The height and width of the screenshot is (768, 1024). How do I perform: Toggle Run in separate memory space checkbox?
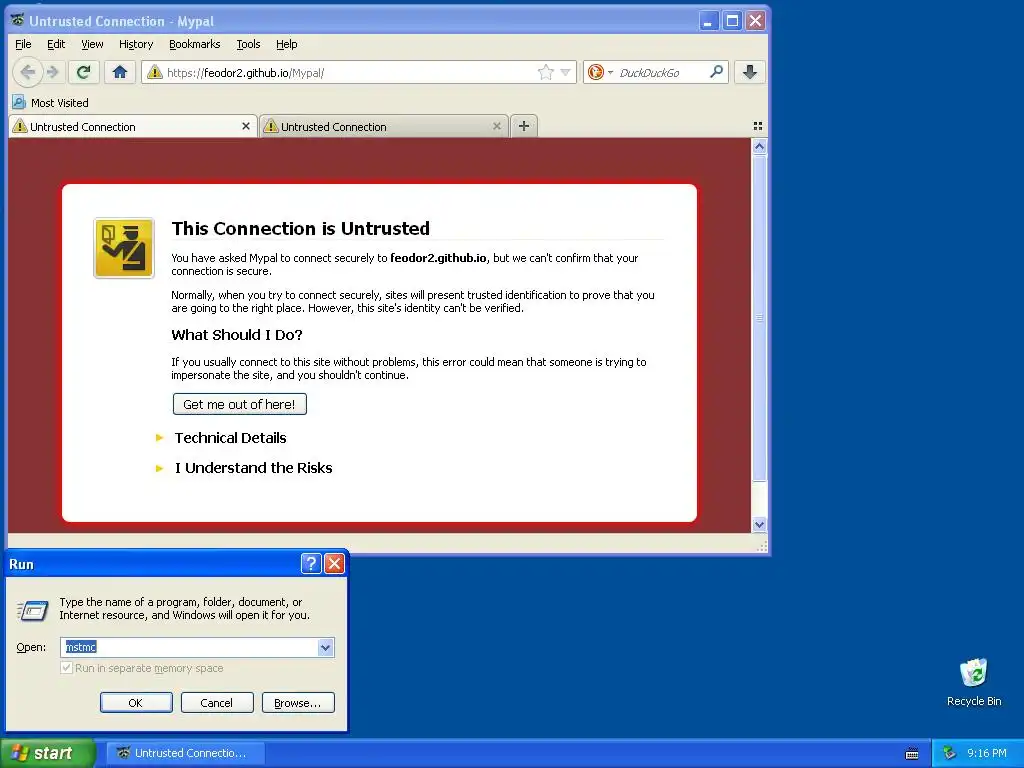coord(66,668)
